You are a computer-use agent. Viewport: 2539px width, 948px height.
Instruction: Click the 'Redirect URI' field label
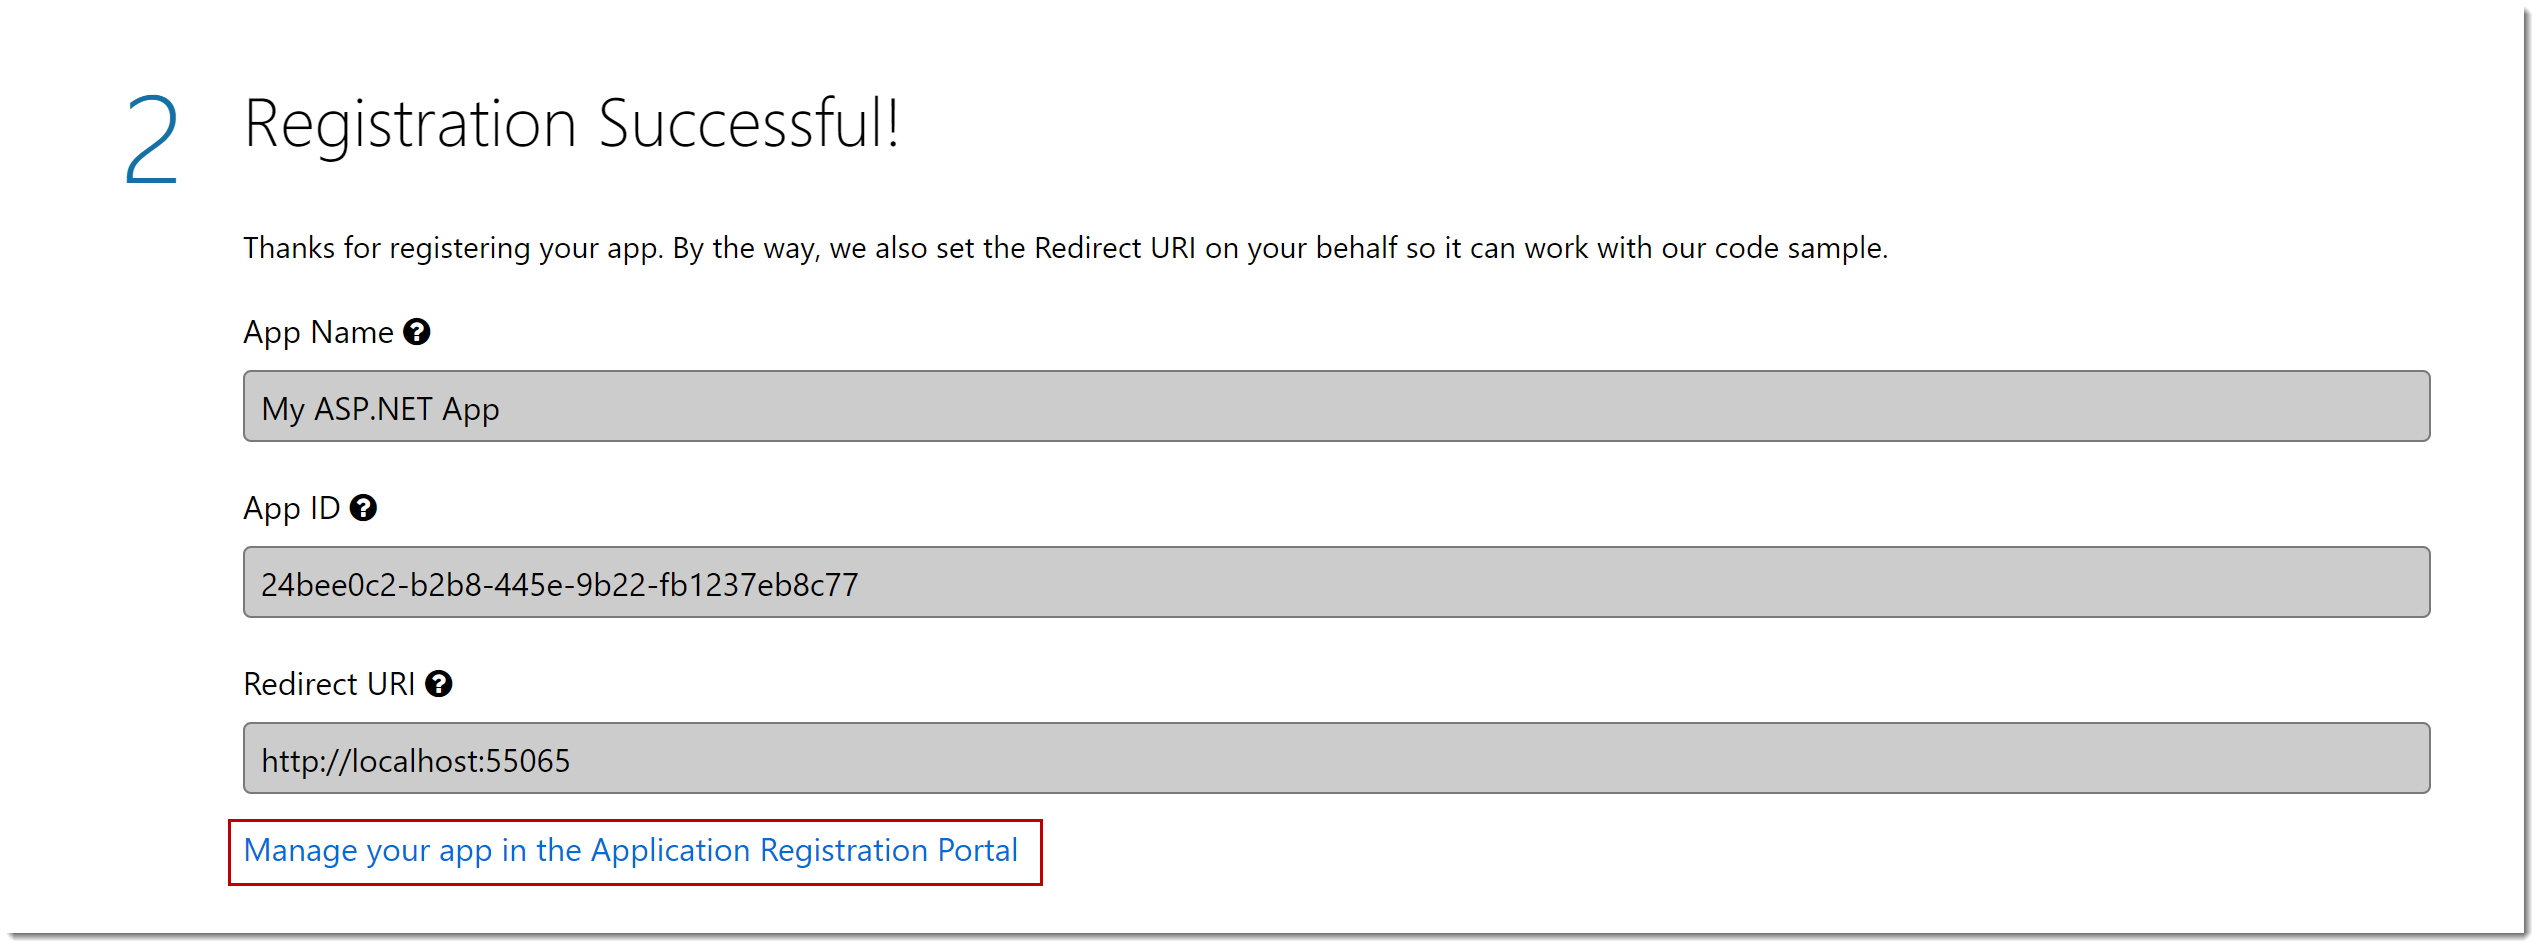point(328,685)
